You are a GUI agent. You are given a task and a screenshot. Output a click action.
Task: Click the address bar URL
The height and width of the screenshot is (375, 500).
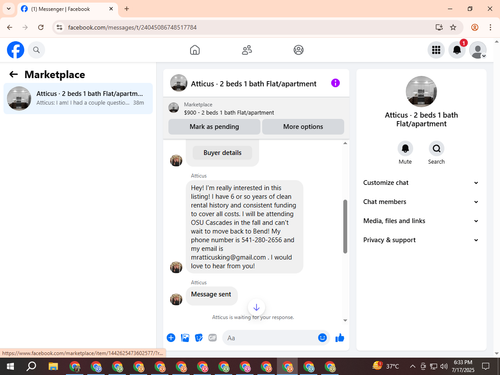[132, 27]
